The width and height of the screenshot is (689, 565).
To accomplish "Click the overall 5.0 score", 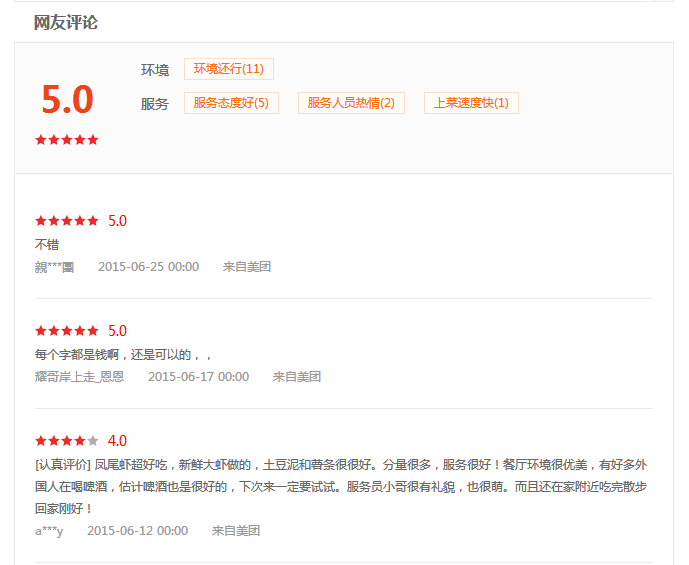I will (67, 99).
